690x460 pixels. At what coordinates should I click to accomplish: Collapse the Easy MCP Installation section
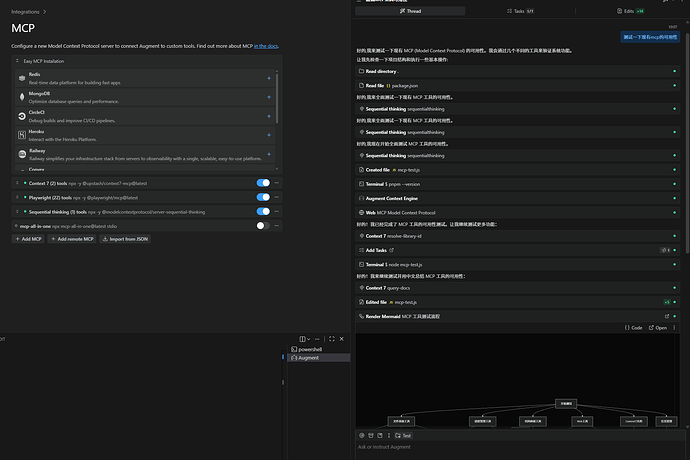click(x=17, y=61)
